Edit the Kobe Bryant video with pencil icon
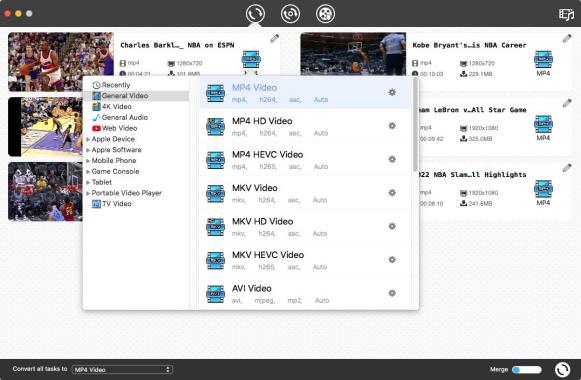 click(567, 39)
